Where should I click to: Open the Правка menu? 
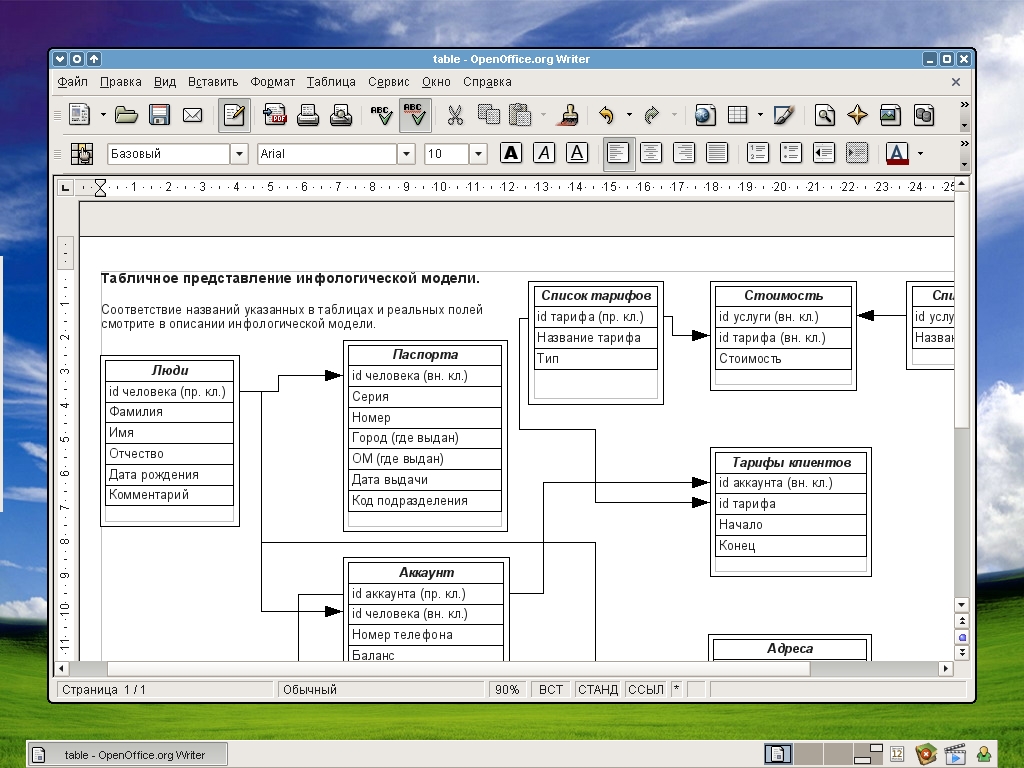click(121, 82)
